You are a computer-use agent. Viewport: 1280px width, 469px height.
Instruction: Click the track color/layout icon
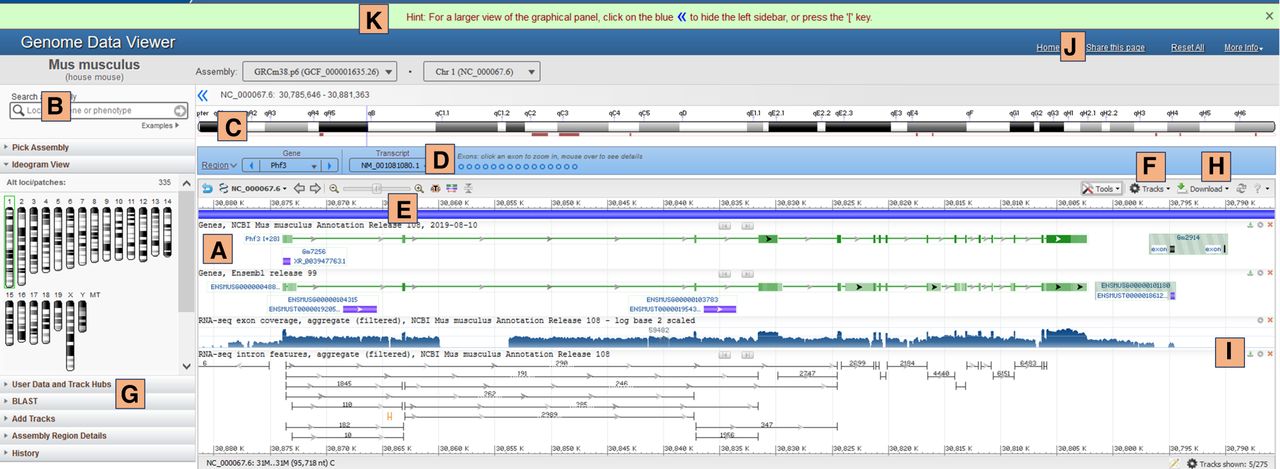click(452, 188)
